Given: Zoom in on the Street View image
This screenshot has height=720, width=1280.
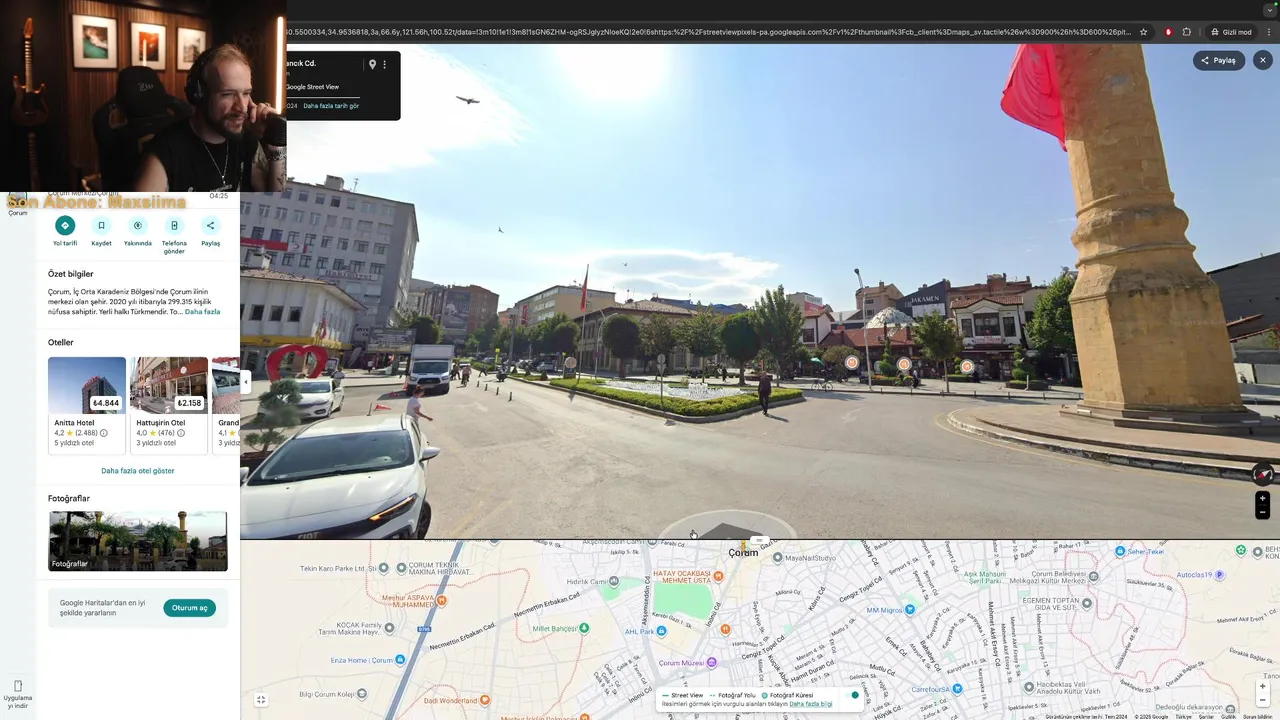Looking at the screenshot, I should pos(1263,498).
